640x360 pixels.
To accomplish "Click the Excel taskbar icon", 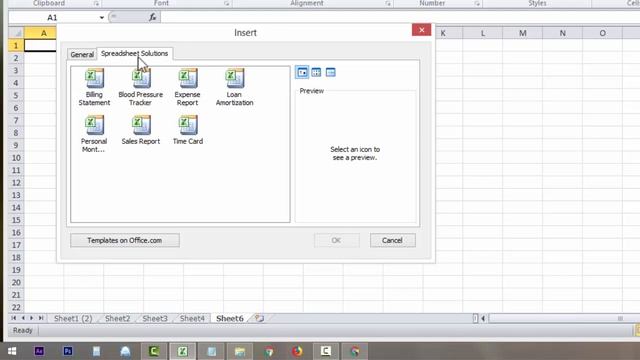I will coord(182,351).
